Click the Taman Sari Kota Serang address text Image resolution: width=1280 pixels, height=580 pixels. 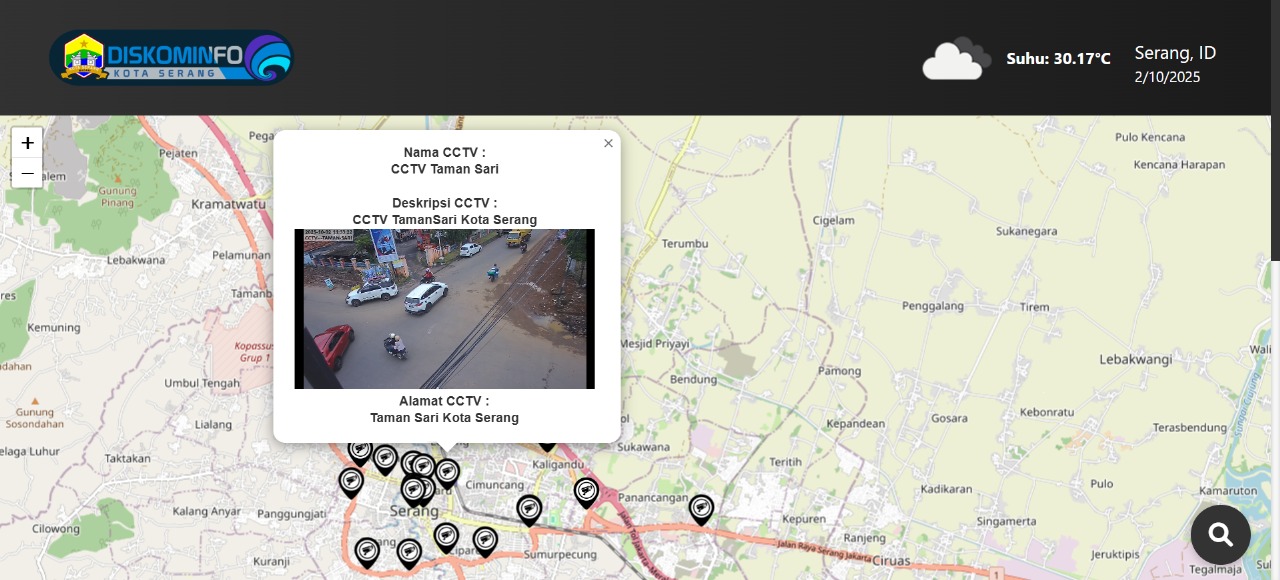tap(444, 418)
